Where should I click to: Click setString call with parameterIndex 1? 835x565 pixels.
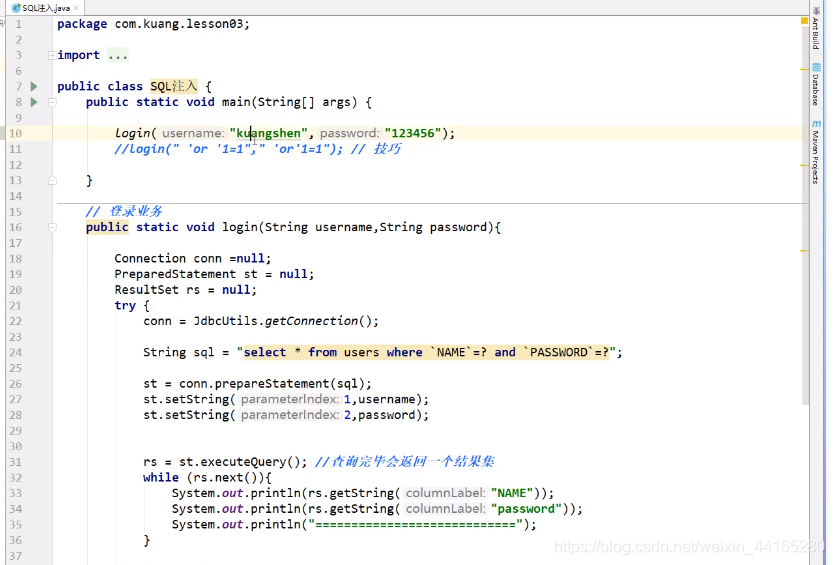pyautogui.click(x=285, y=399)
